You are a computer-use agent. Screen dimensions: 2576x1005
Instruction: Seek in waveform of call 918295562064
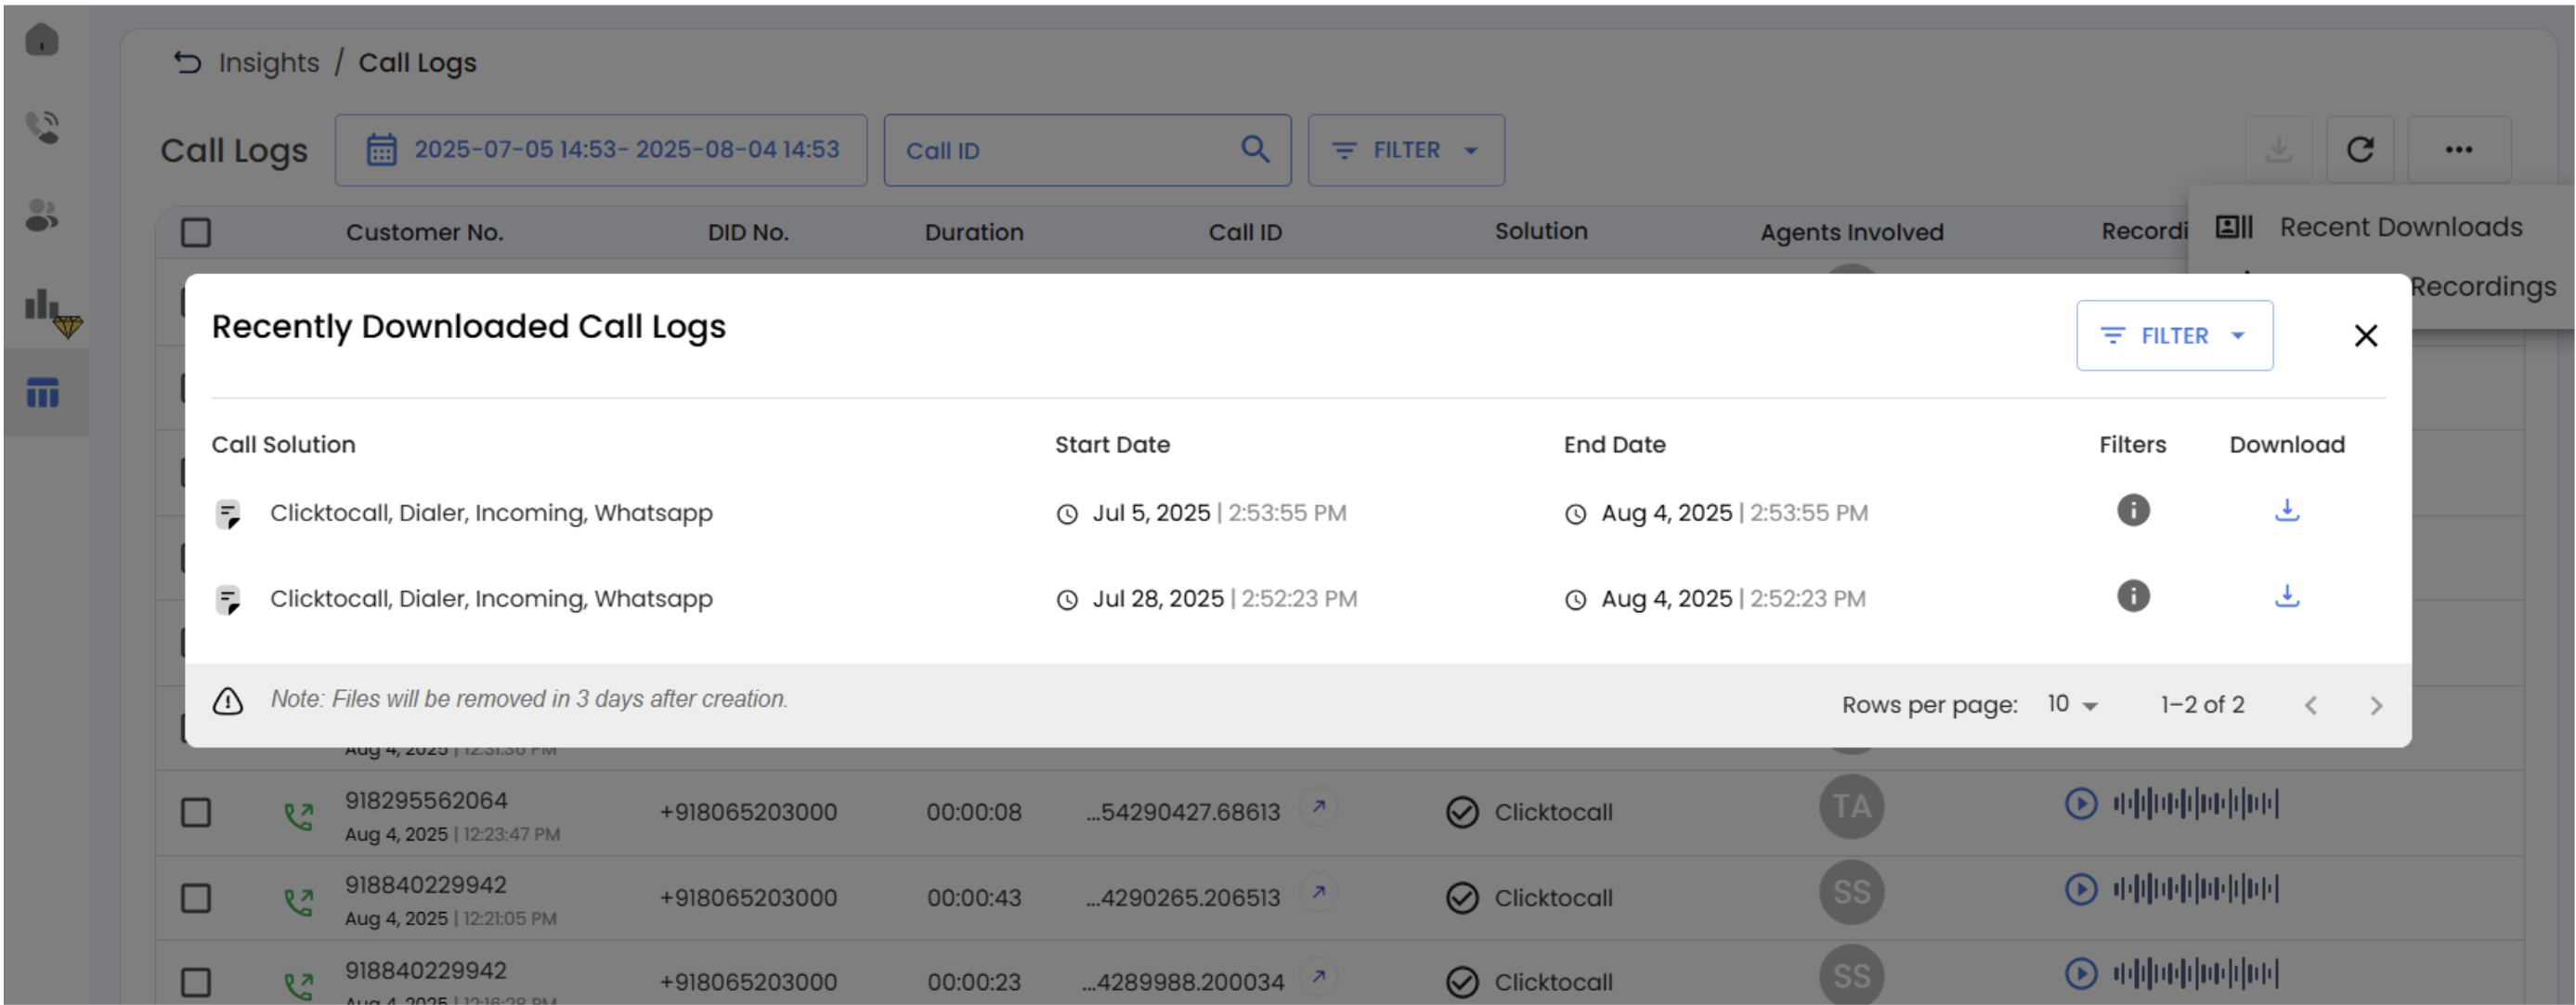coord(2195,804)
